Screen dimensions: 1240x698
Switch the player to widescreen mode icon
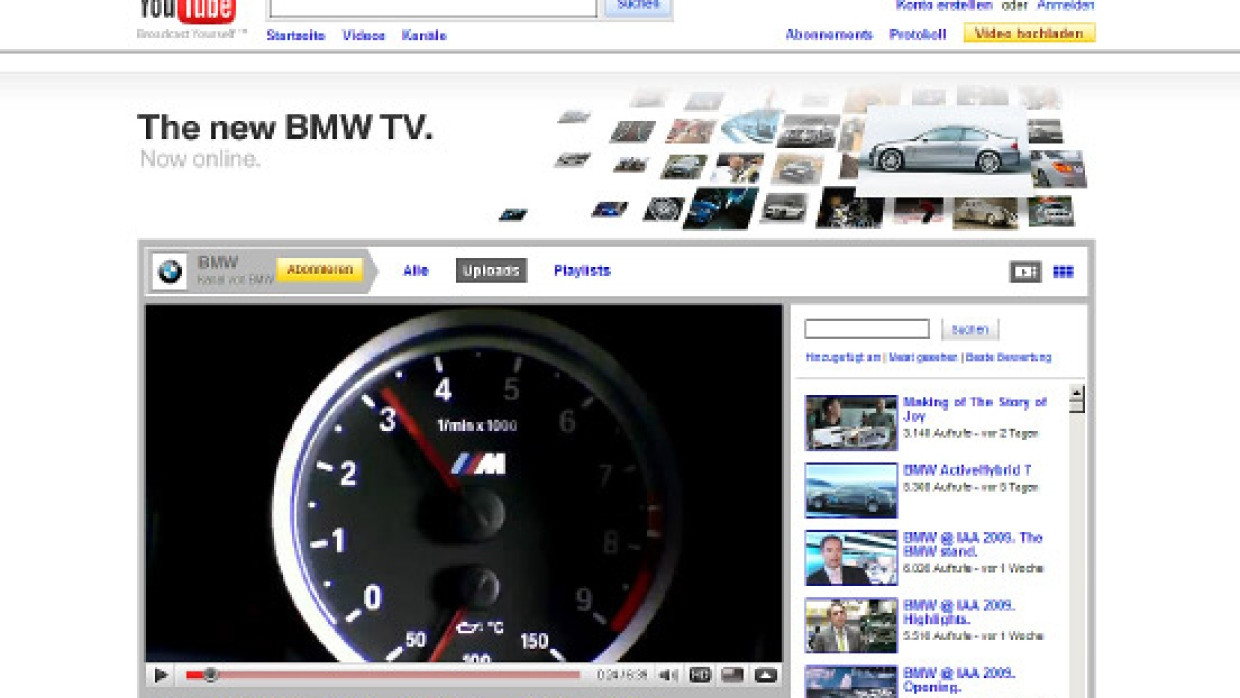pyautogui.click(x=732, y=675)
